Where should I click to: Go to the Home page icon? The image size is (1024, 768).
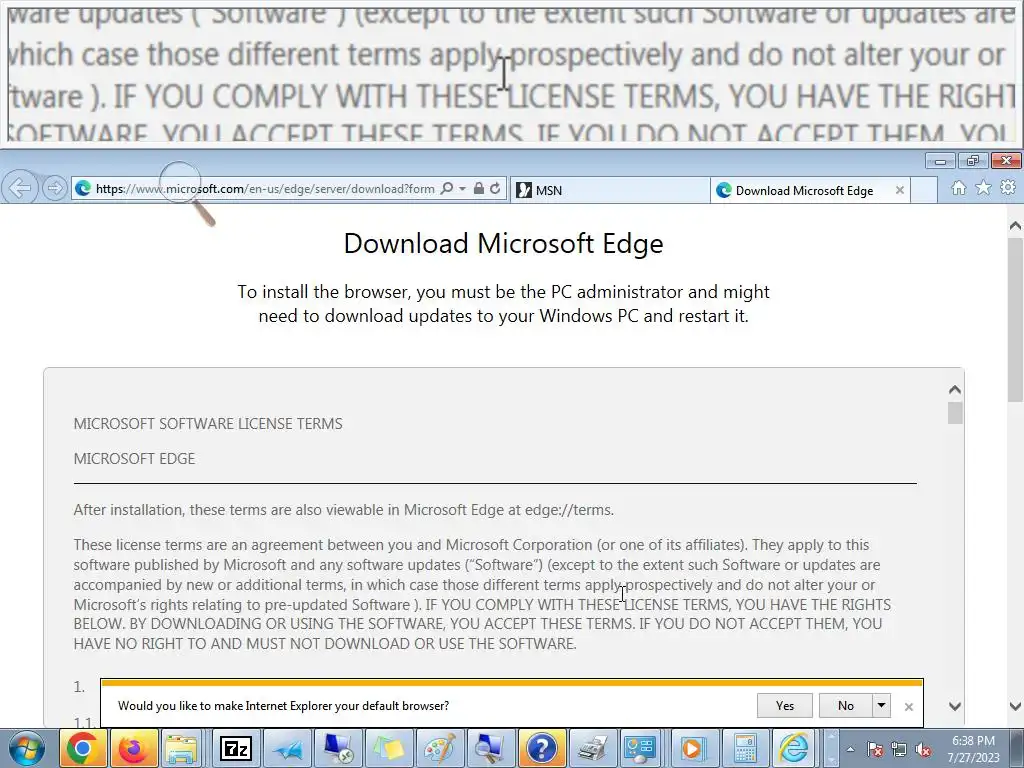click(958, 188)
